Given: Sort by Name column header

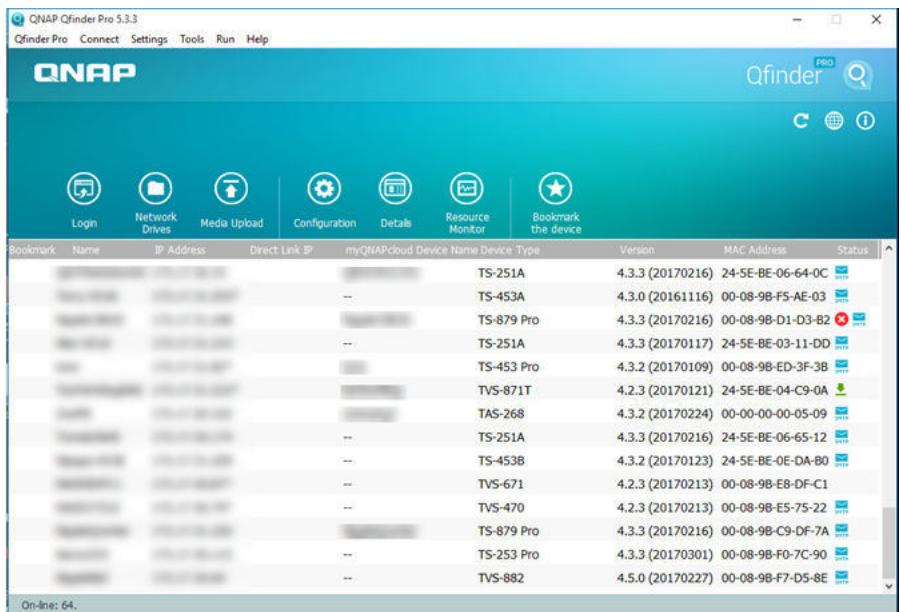Looking at the screenshot, I should click(86, 250).
